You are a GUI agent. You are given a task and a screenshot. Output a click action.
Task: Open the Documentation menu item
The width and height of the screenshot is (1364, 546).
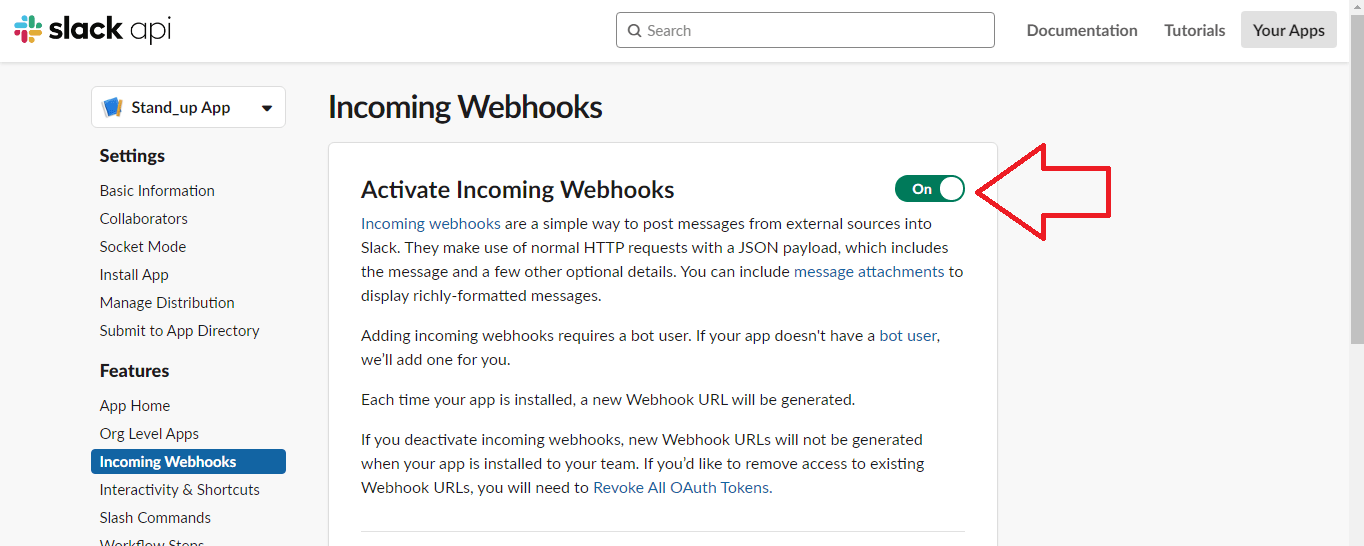[1081, 30]
